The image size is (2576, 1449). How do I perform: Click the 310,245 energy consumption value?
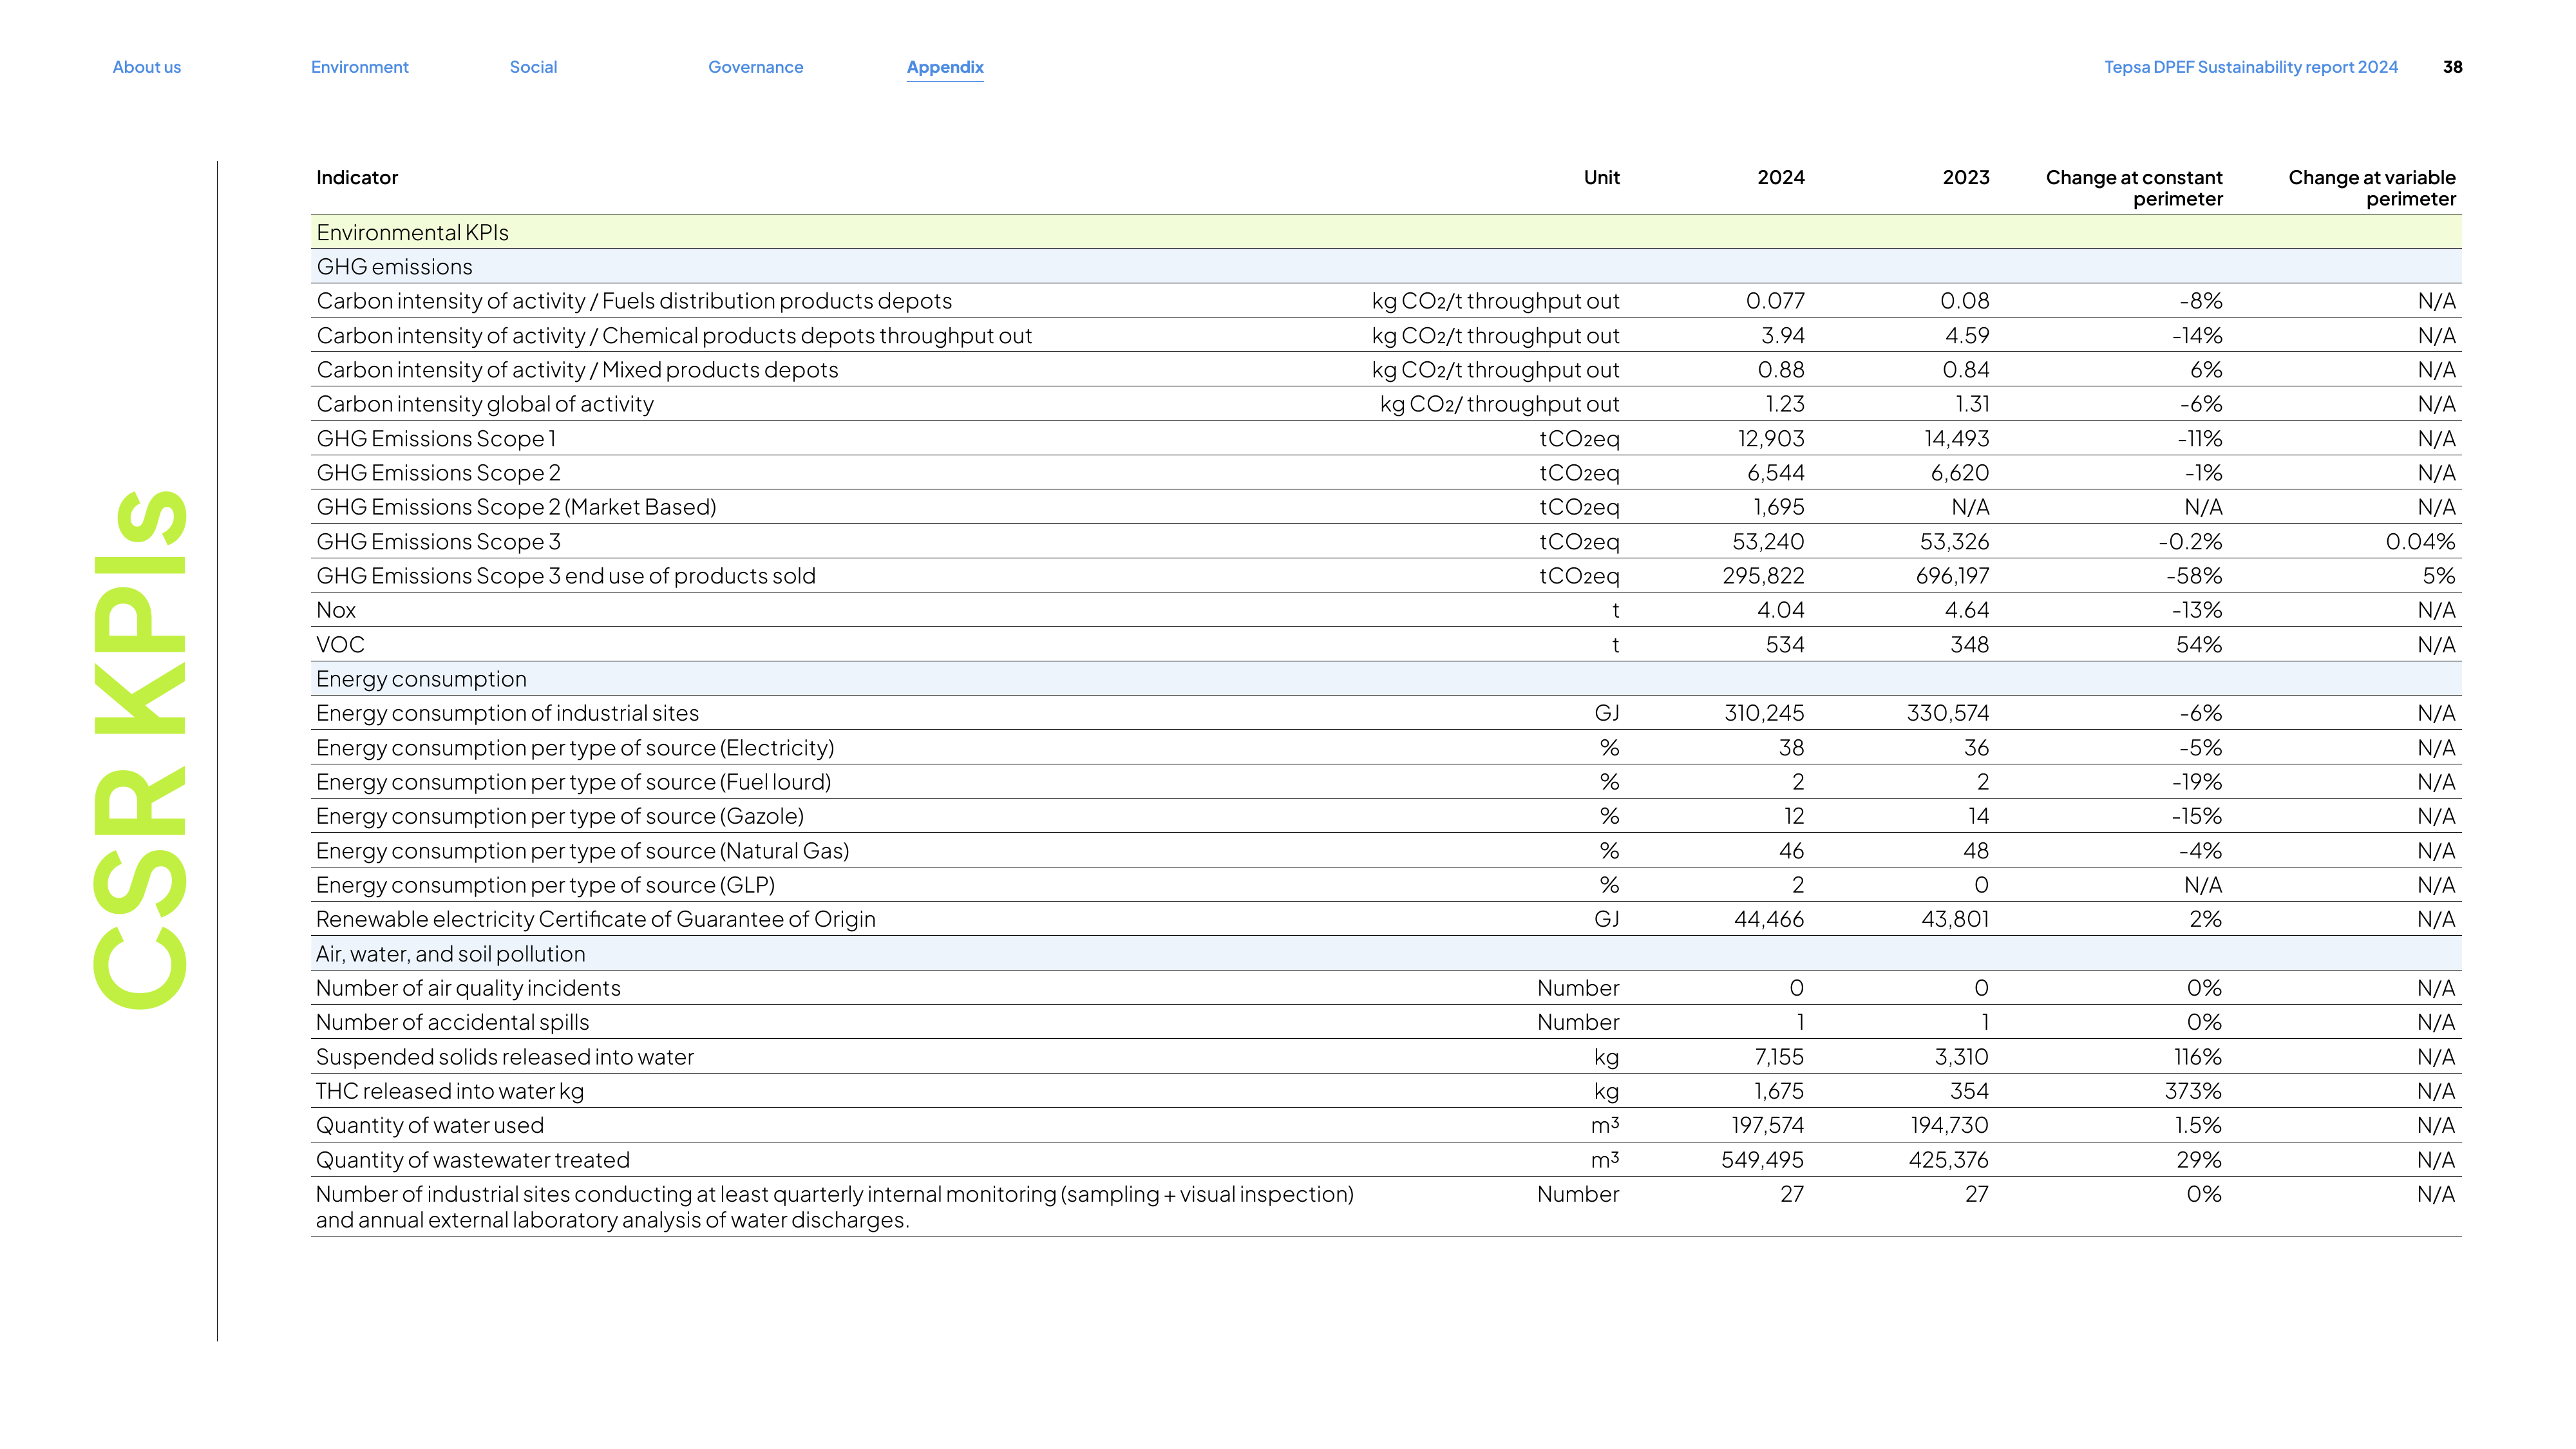coord(1764,713)
